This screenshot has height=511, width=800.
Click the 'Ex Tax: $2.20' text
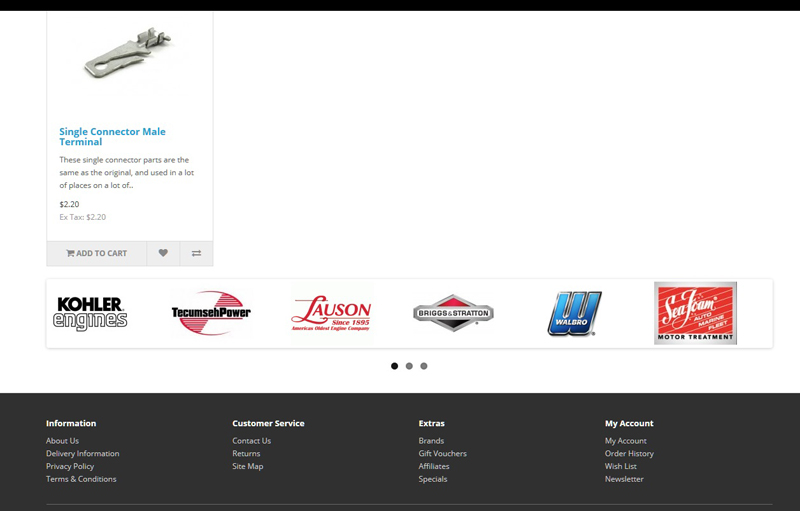[x=83, y=217]
